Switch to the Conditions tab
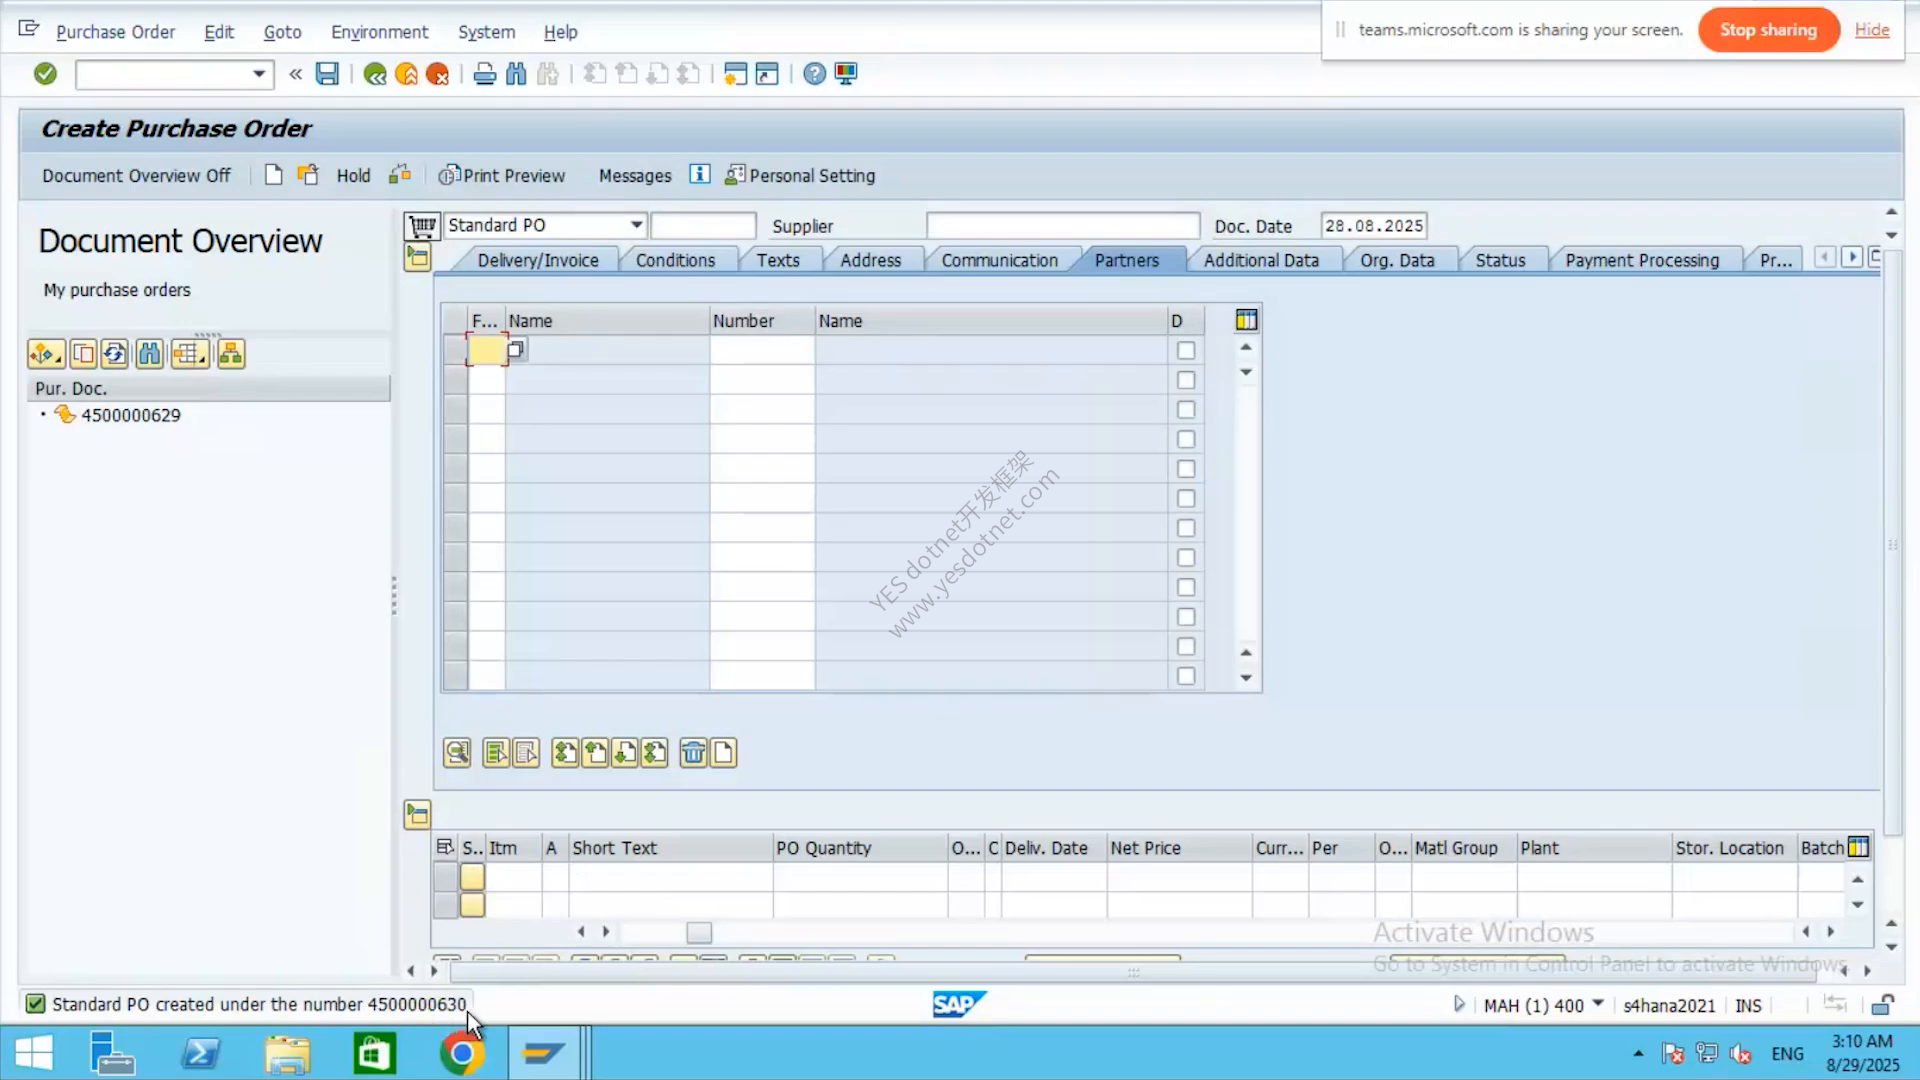Image resolution: width=1920 pixels, height=1080 pixels. pyautogui.click(x=675, y=260)
